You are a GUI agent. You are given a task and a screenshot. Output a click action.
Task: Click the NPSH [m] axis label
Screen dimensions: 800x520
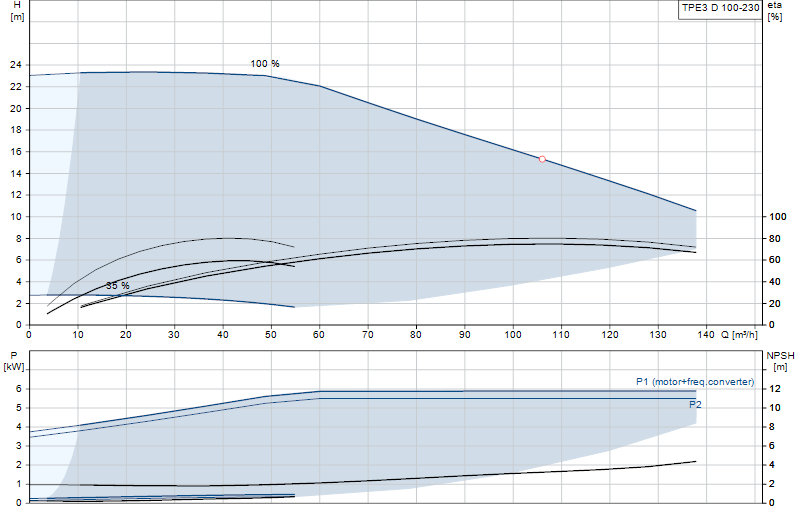780,361
